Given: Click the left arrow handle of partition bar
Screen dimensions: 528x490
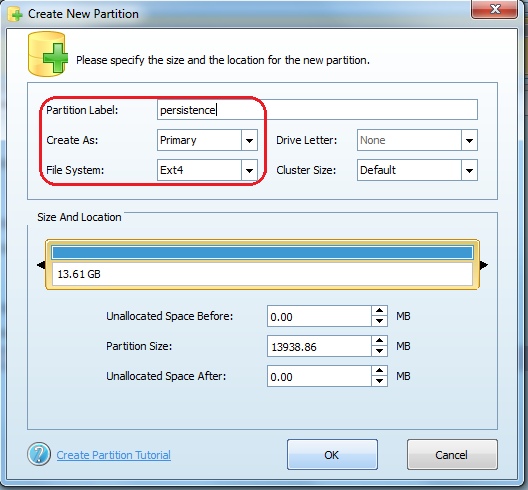Looking at the screenshot, I should 41,265.
